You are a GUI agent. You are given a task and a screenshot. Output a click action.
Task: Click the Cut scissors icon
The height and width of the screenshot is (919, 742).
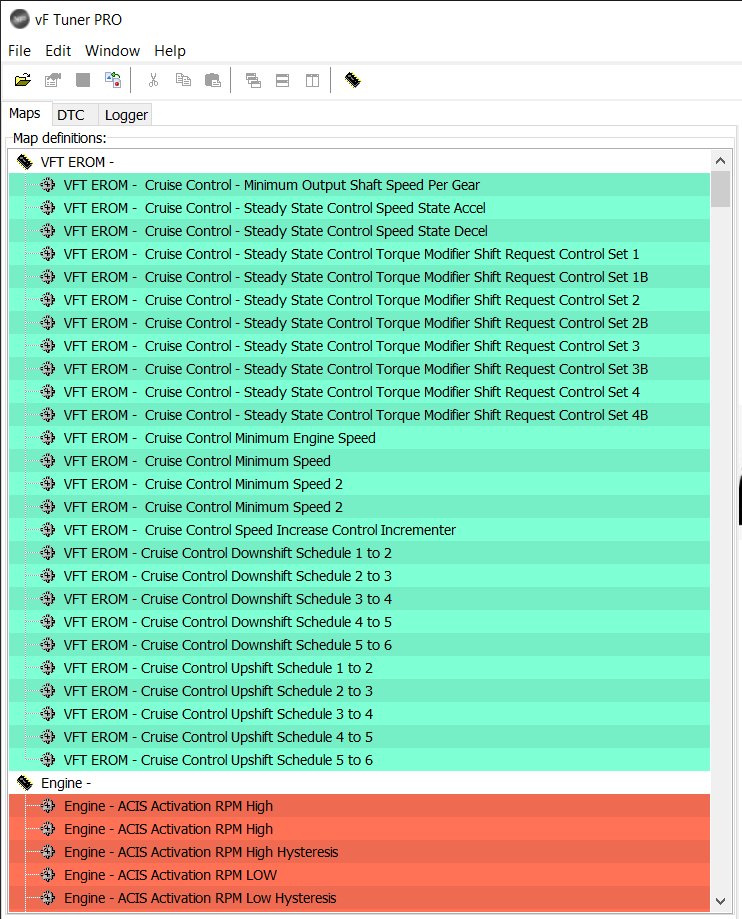click(x=154, y=80)
